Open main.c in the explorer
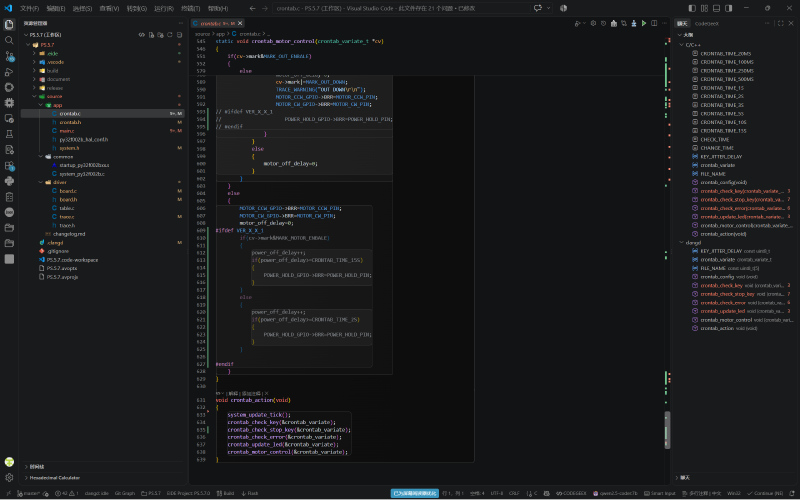 click(x=67, y=131)
